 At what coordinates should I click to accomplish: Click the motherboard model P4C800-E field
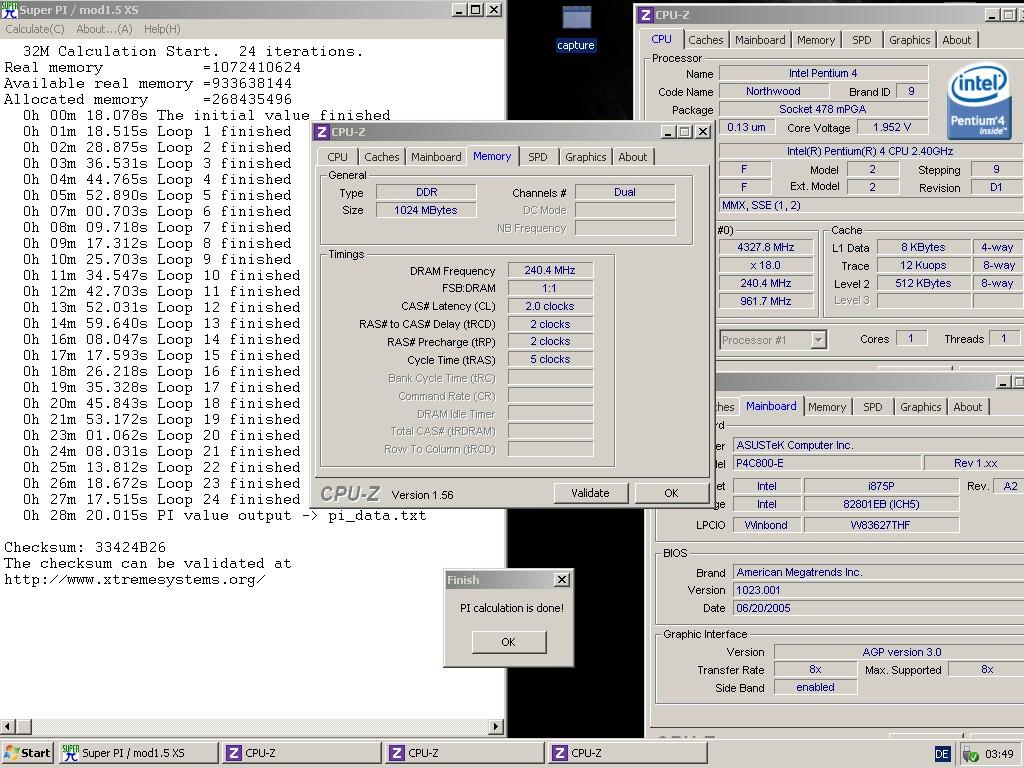(x=827, y=463)
